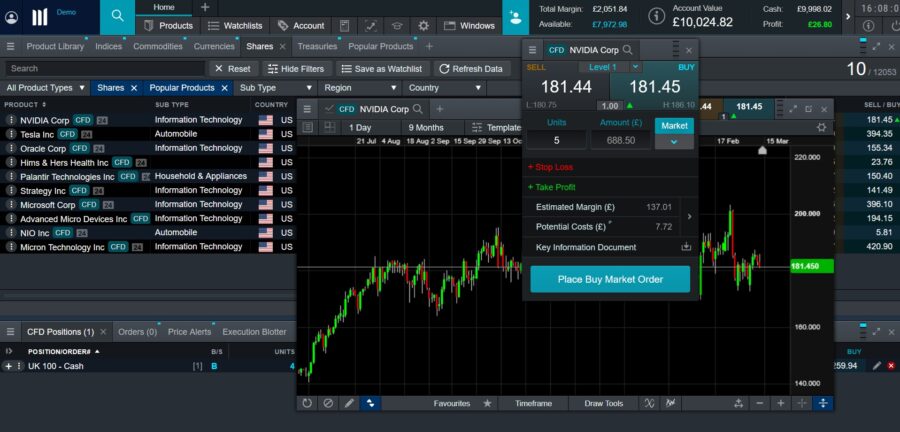Switch to the Commodities tab
900x432 pixels.
[x=158, y=46]
